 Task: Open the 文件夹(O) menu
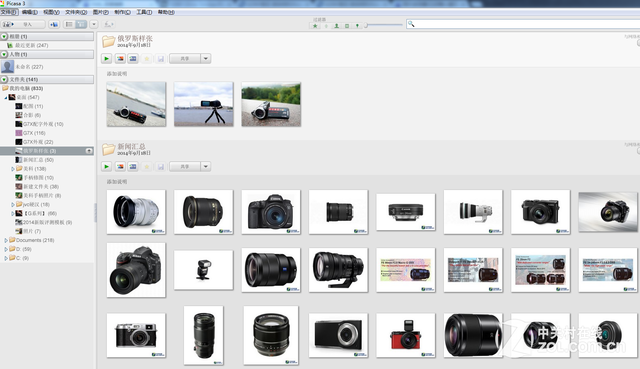pyautogui.click(x=76, y=12)
